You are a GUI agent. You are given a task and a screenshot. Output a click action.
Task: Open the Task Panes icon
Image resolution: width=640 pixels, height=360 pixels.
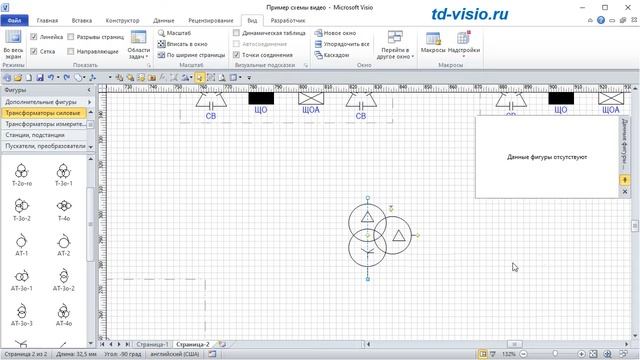138,38
